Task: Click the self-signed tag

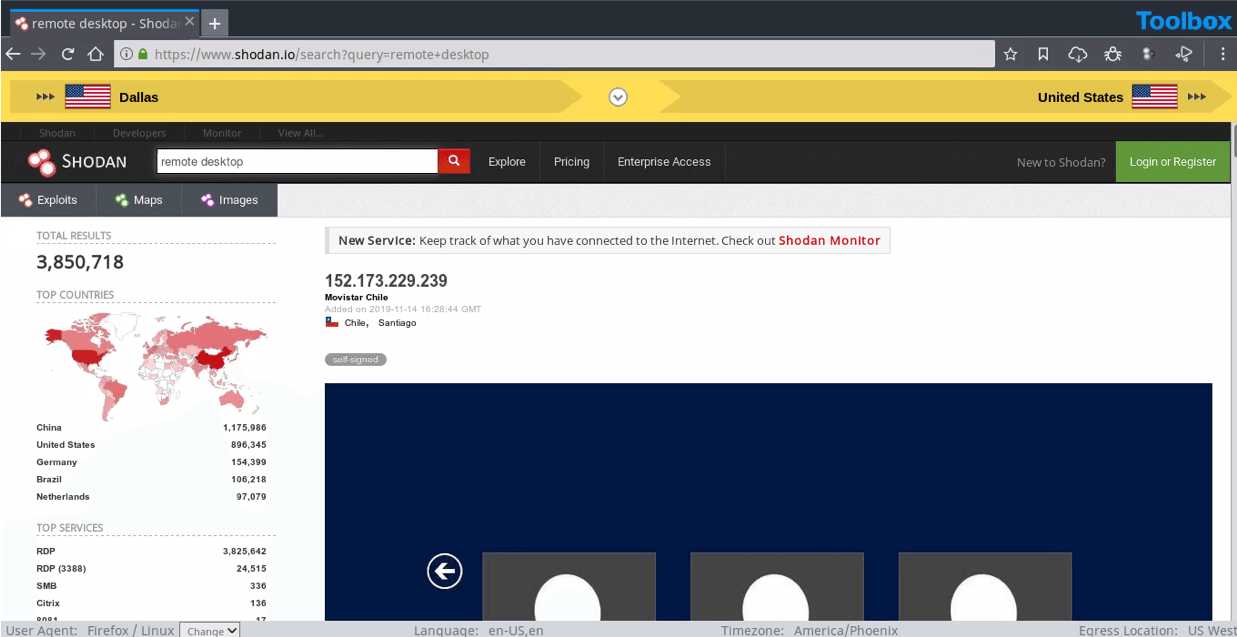Action: coord(355,359)
